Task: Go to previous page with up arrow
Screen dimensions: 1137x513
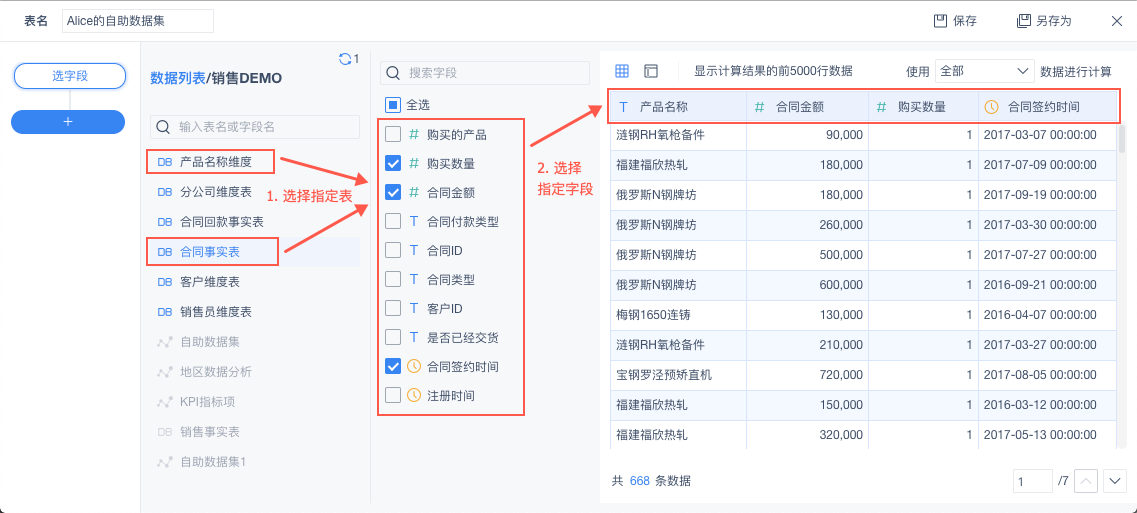Action: tap(1087, 481)
